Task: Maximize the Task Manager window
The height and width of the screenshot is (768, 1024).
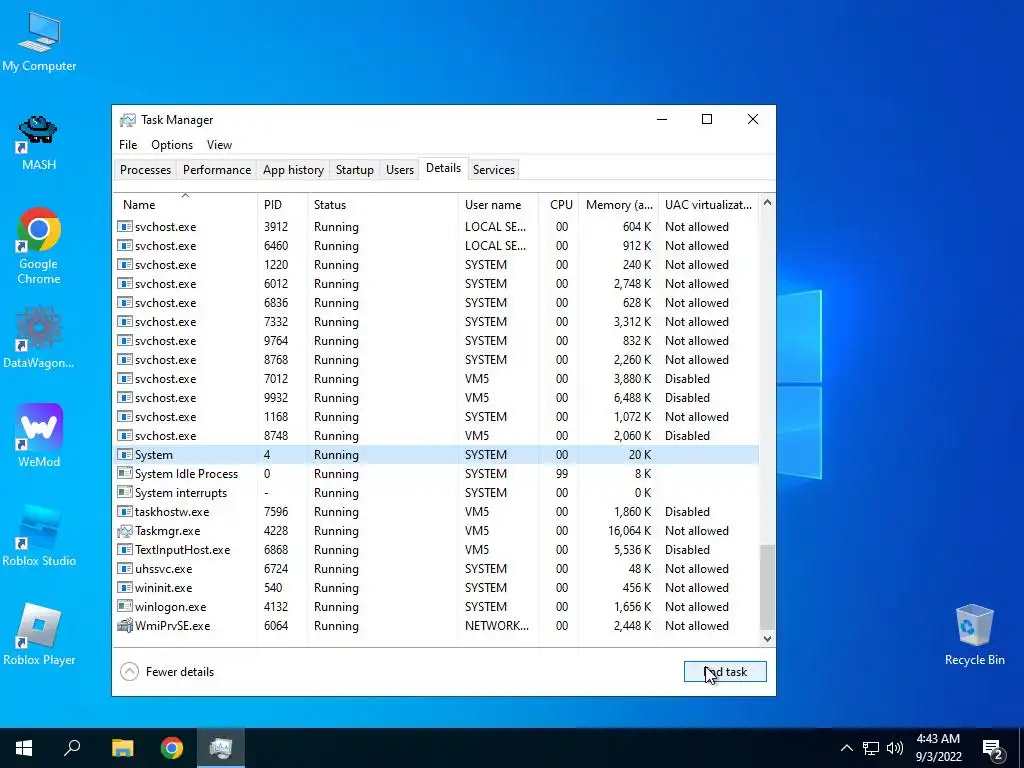Action: click(707, 119)
